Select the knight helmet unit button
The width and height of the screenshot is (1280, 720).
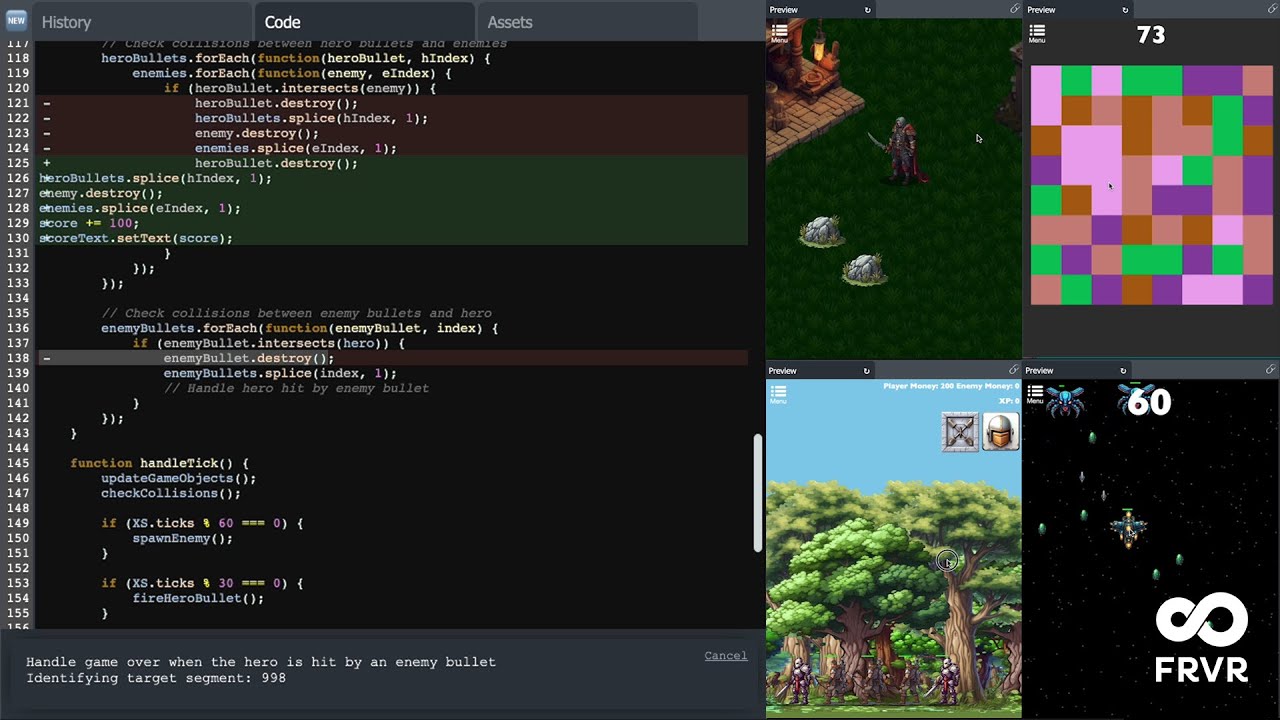pos(1000,432)
